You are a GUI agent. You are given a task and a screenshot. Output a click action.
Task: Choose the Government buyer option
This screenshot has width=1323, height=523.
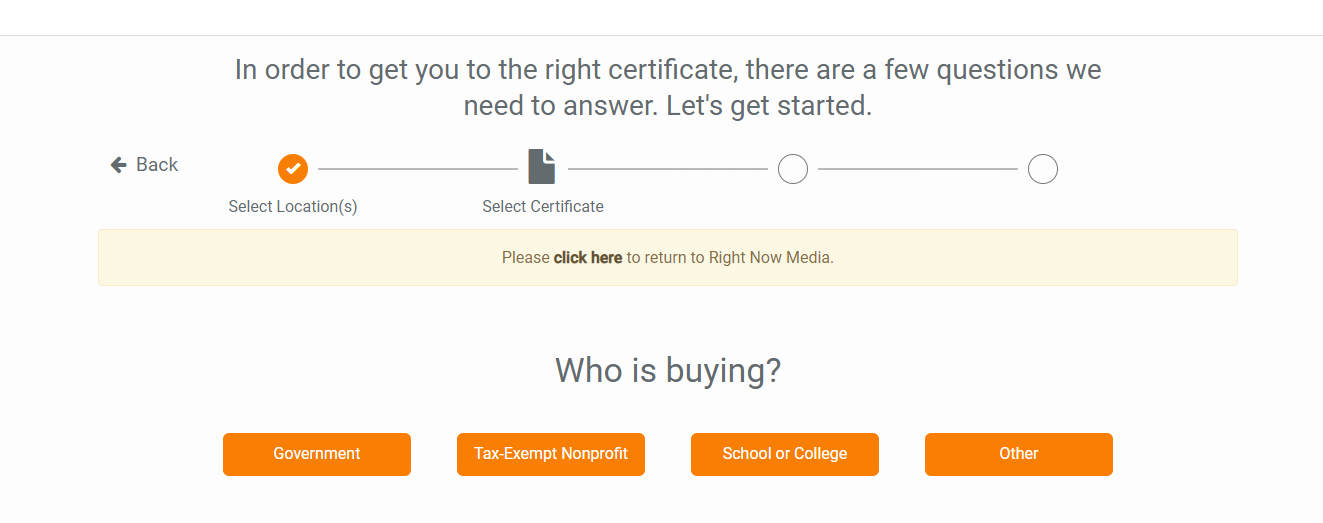317,454
